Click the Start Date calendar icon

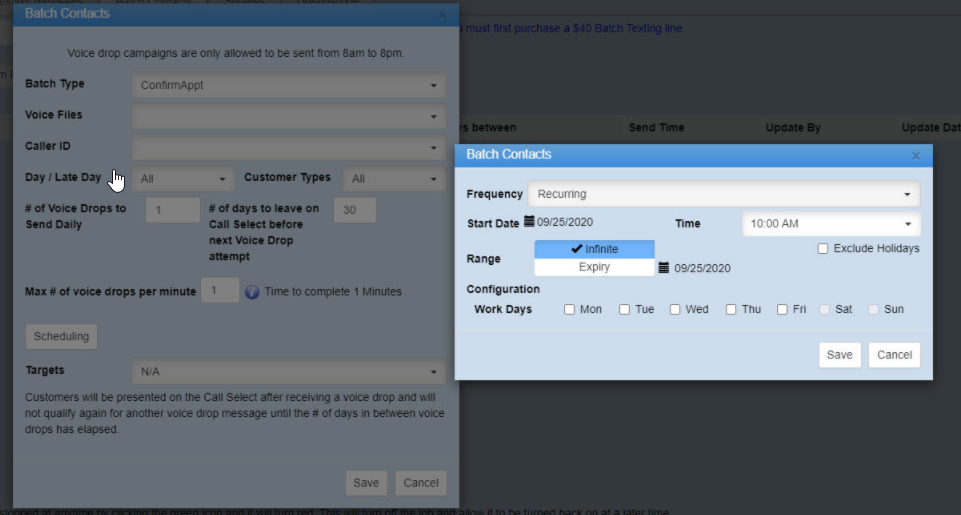[529, 223]
